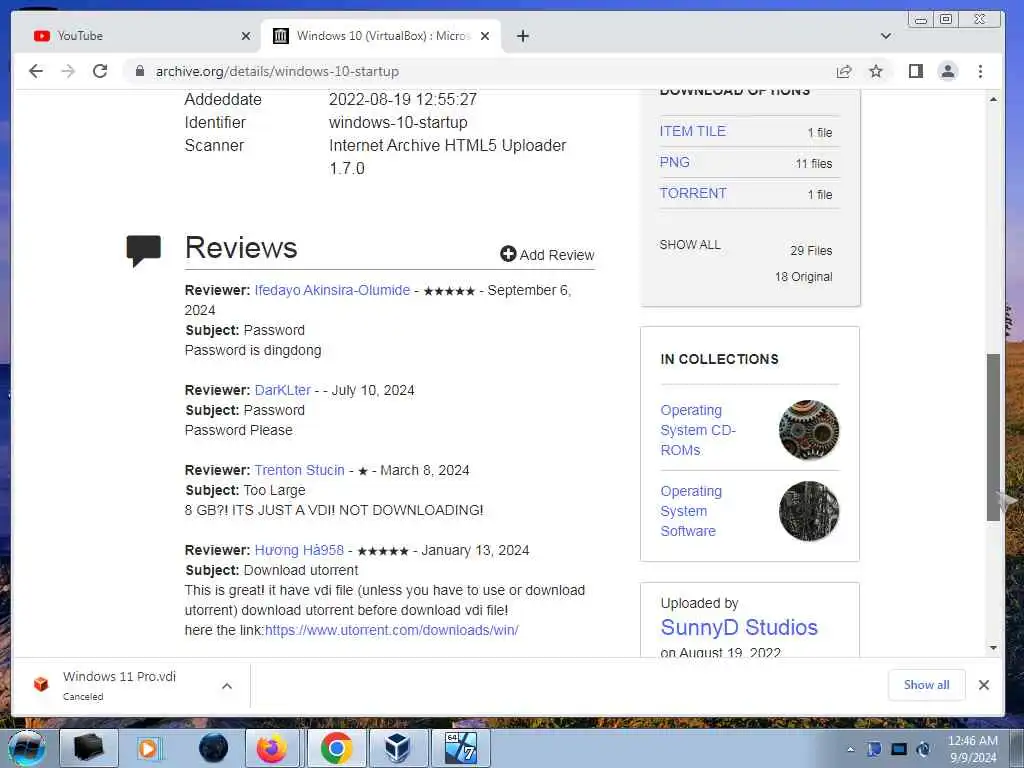The image size is (1024, 768).
Task: Click the taskbar clock showing 12:46 AM
Action: pyautogui.click(x=973, y=749)
